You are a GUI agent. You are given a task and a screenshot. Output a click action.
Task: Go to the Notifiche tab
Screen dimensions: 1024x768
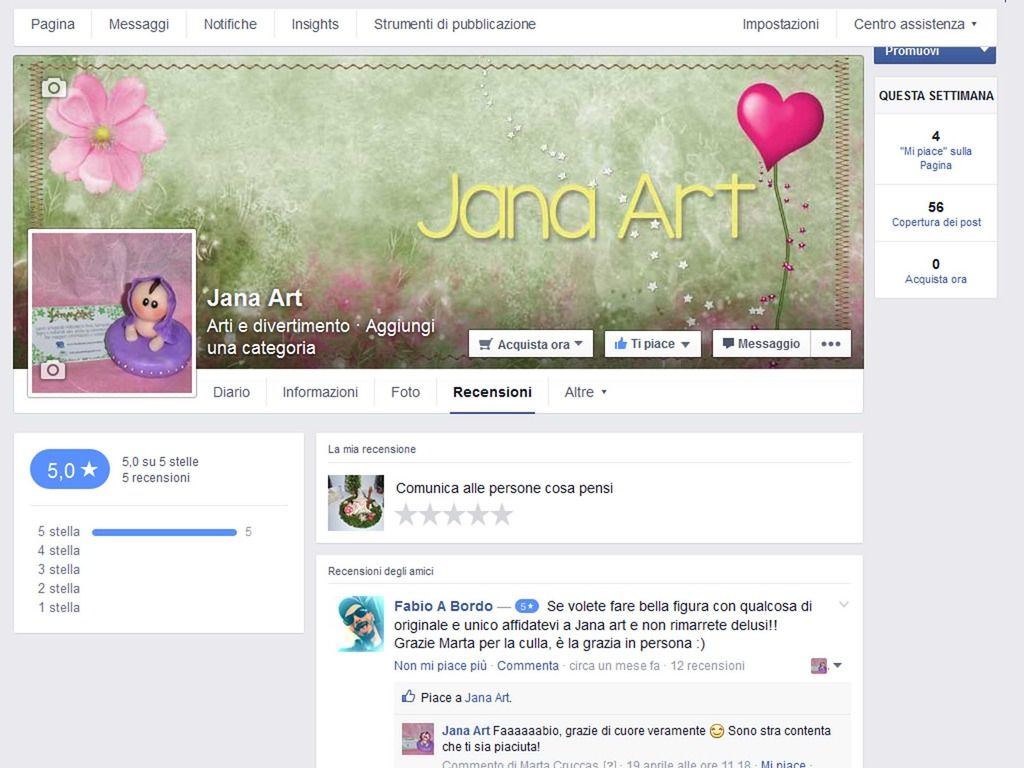[230, 24]
